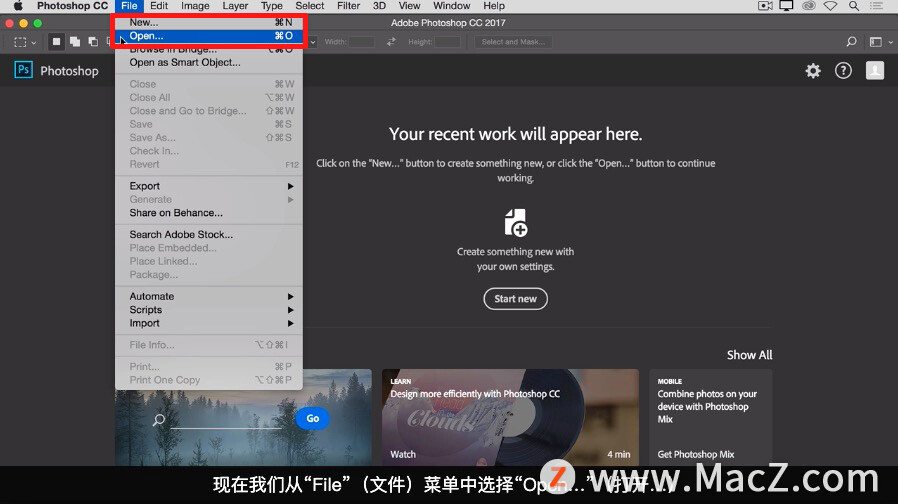898x504 pixels.
Task: Select Open as Smart Object...
Action: [210, 62]
